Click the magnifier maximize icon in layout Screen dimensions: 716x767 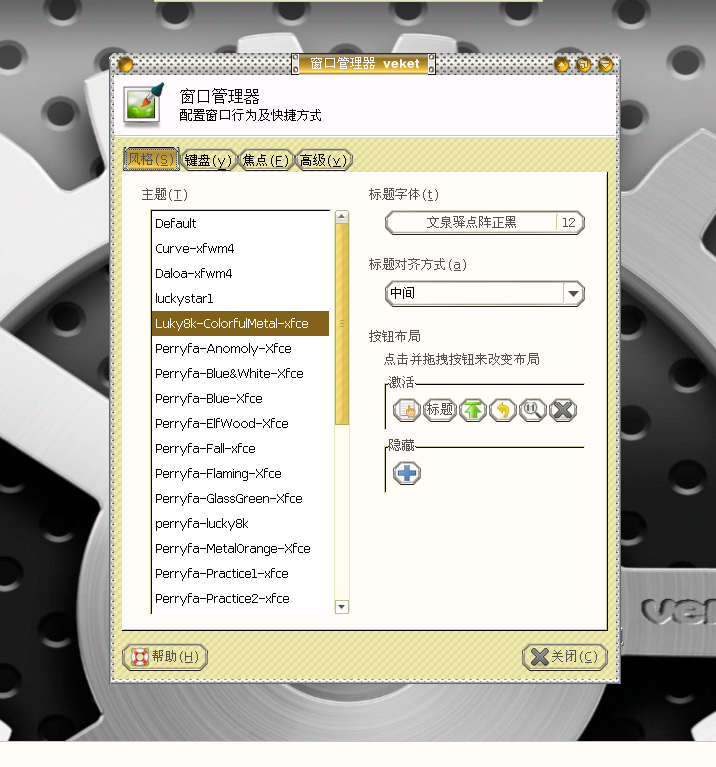click(x=533, y=409)
